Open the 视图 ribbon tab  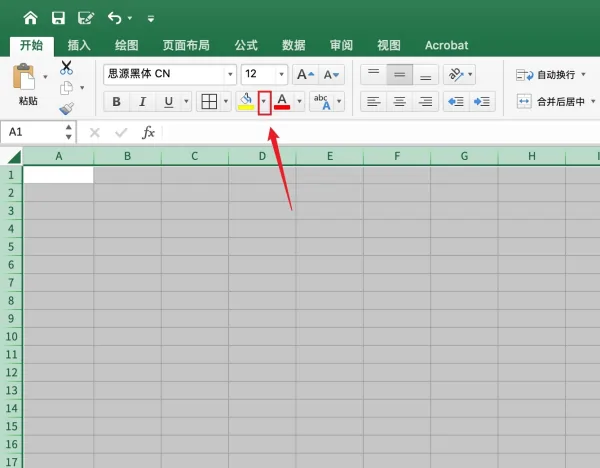tap(388, 46)
